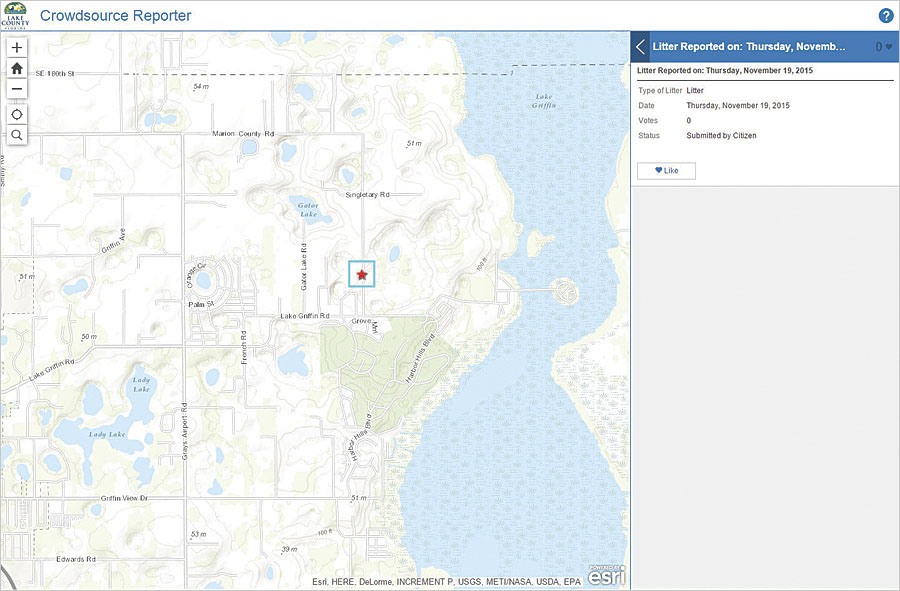This screenshot has width=900, height=591.
Task: Select the red star litter marker
Action: [362, 274]
